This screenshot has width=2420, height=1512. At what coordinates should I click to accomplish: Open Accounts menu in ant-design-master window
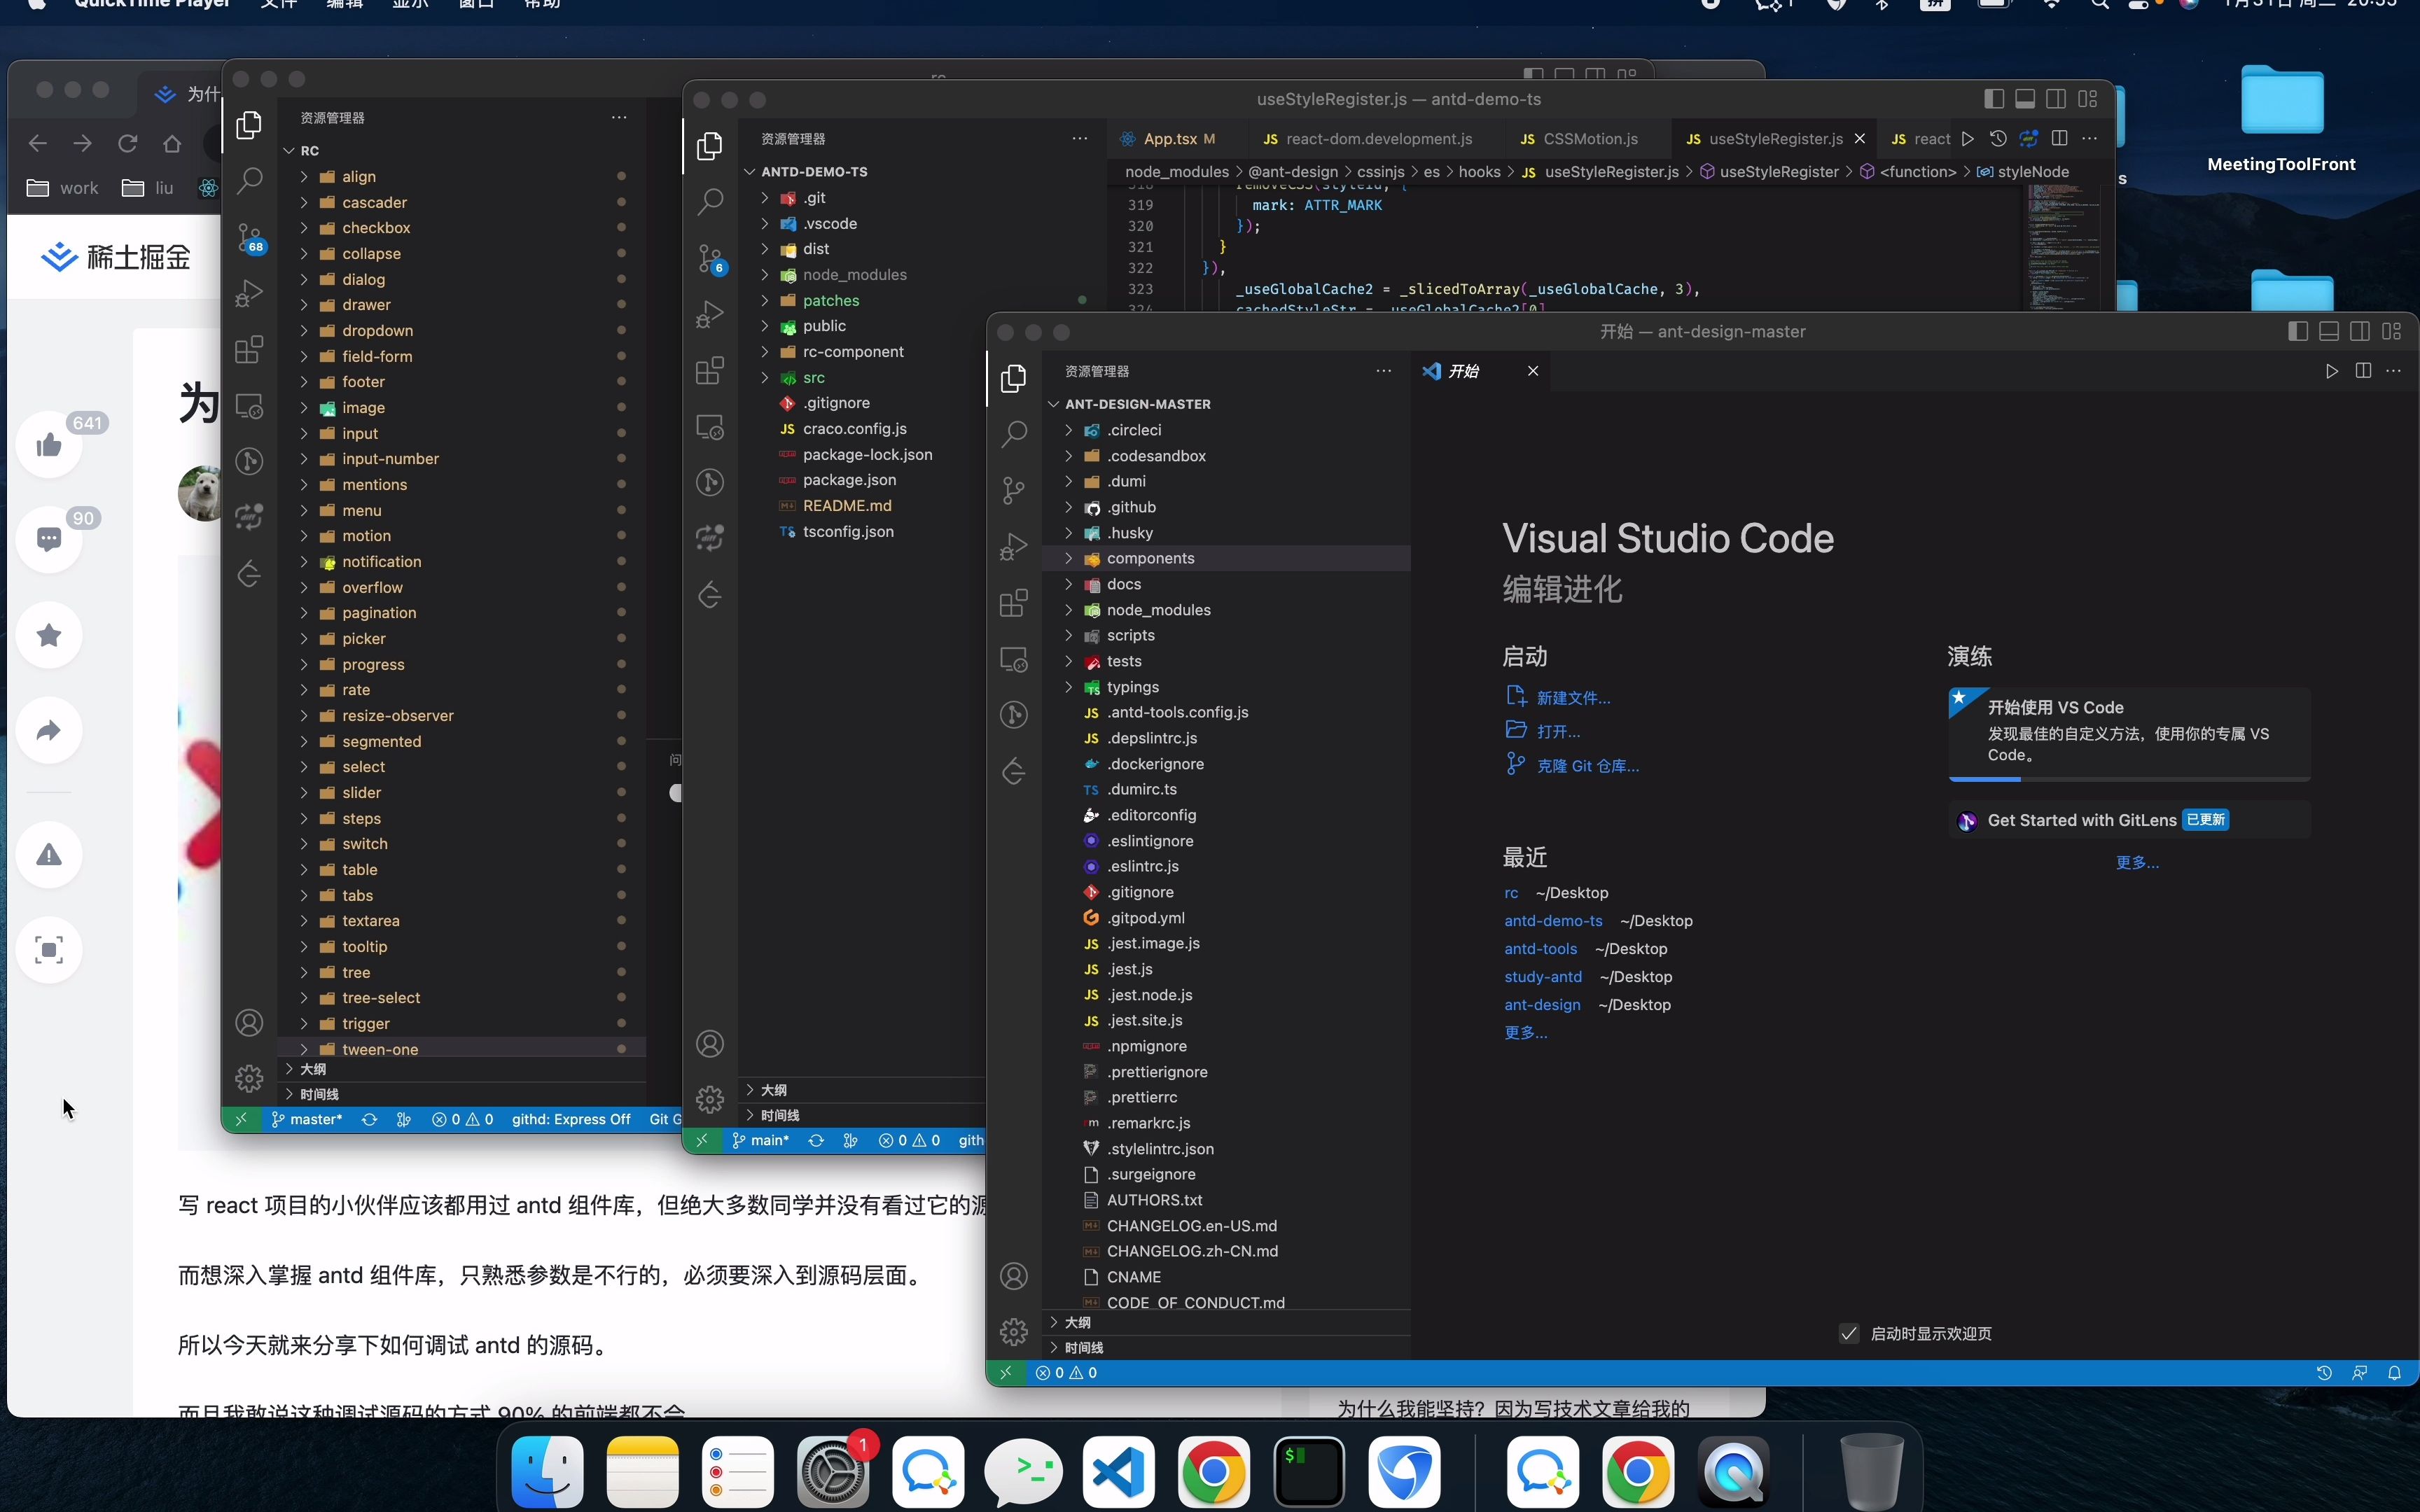tap(1013, 1276)
